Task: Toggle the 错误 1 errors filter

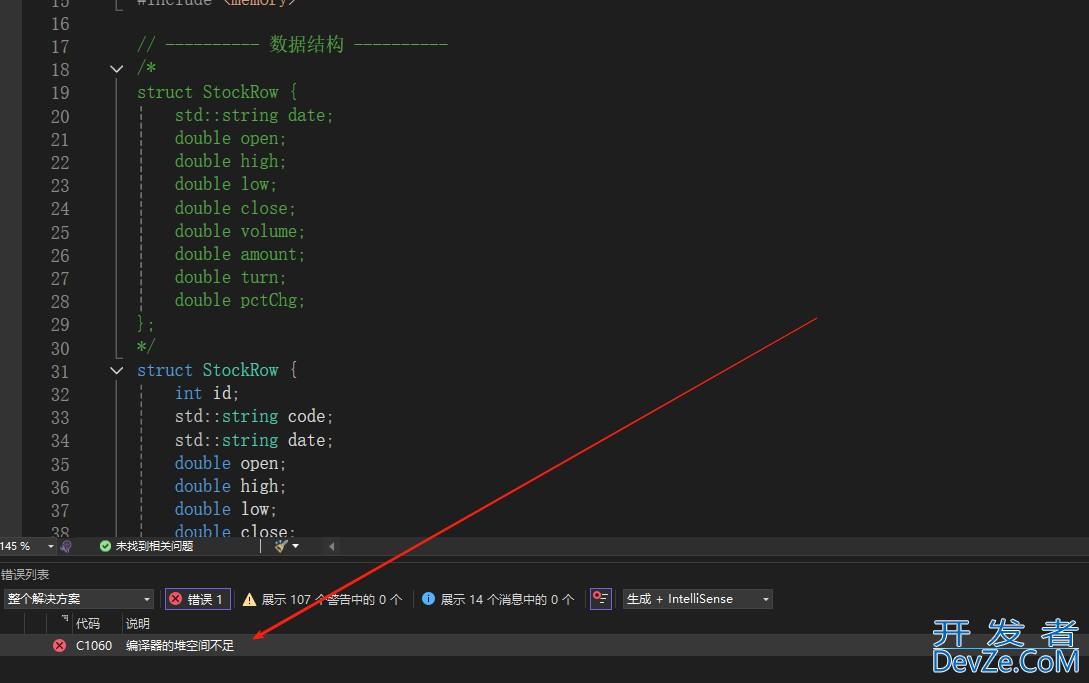Action: 197,599
